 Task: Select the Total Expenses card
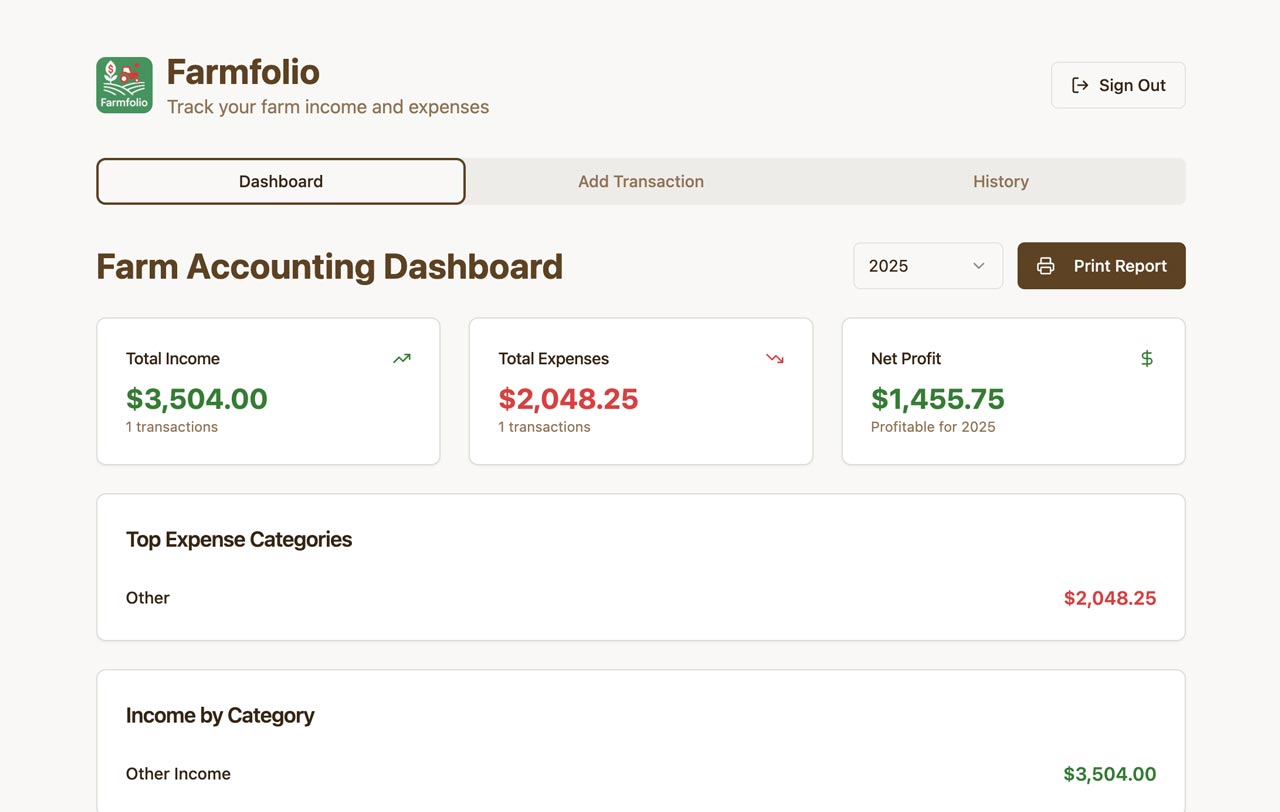coord(641,392)
